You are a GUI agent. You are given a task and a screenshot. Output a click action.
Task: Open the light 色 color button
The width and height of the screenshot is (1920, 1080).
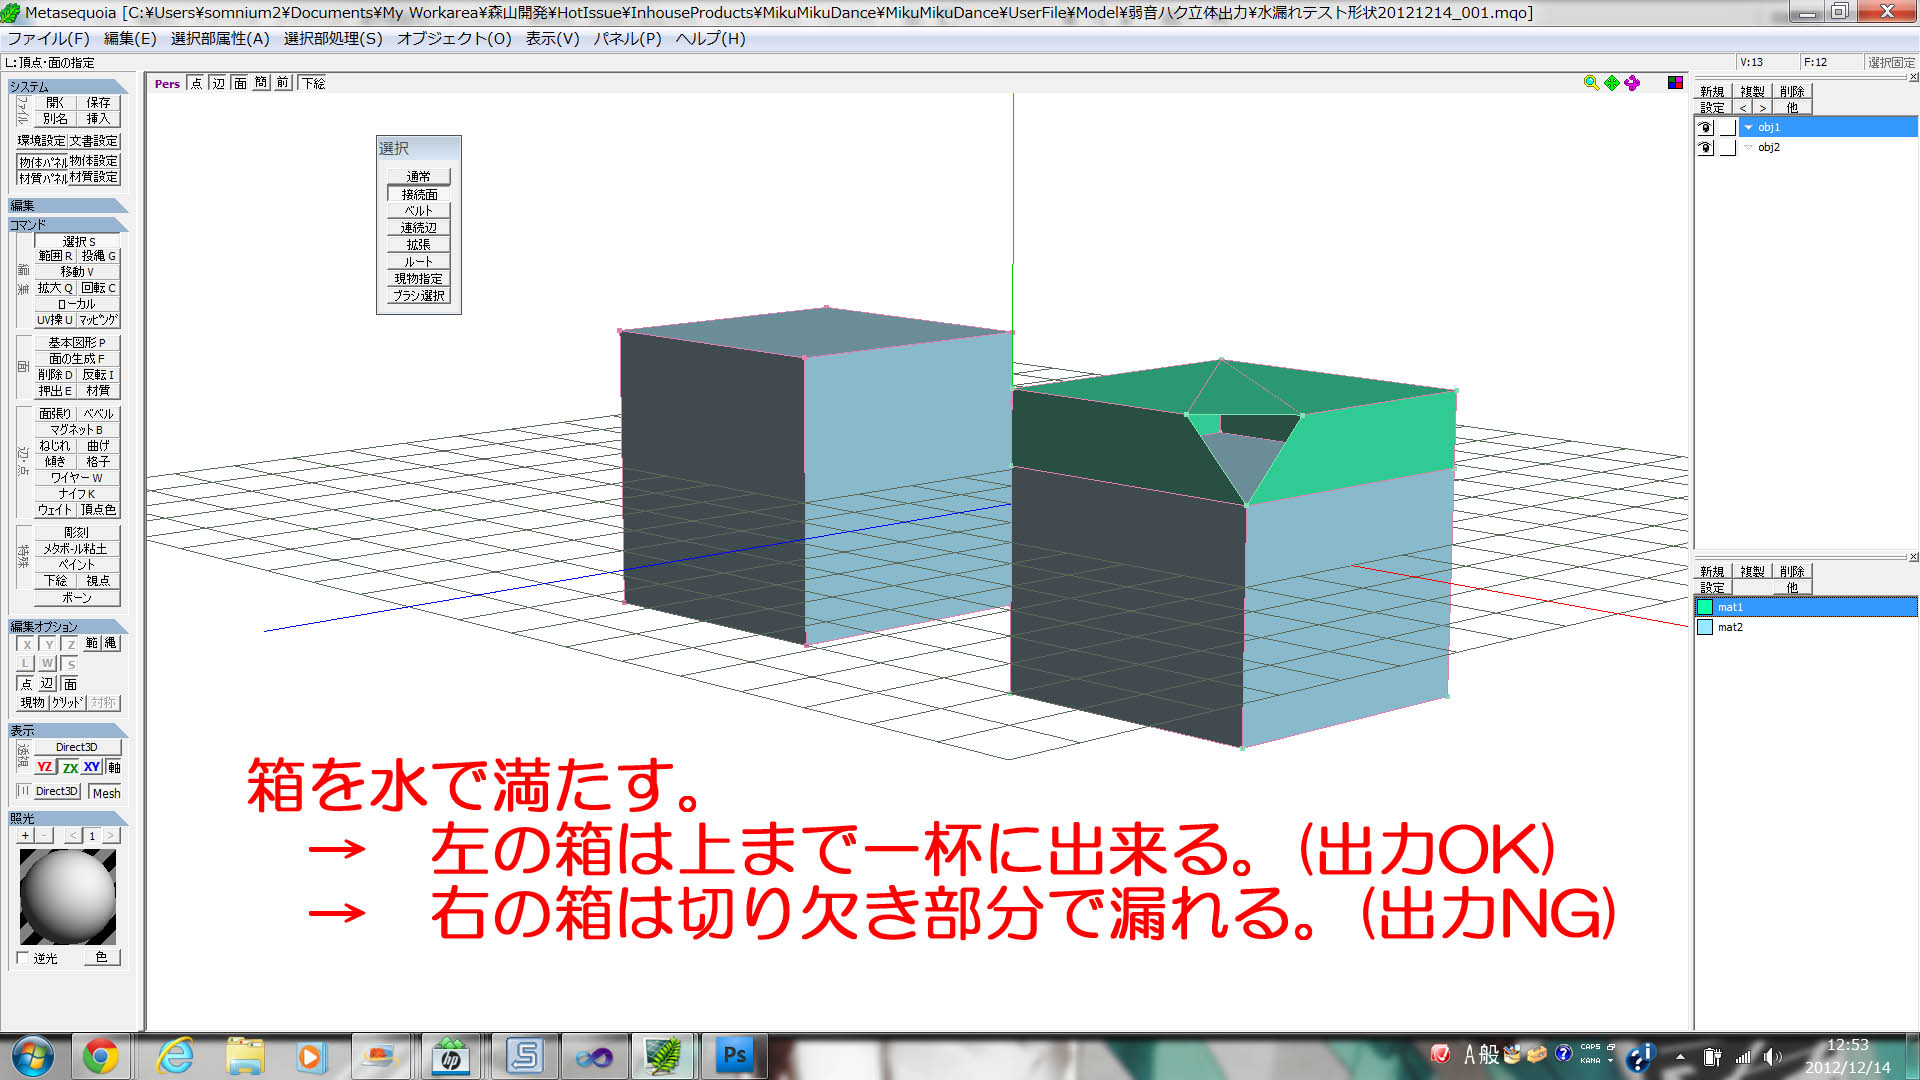tap(101, 957)
